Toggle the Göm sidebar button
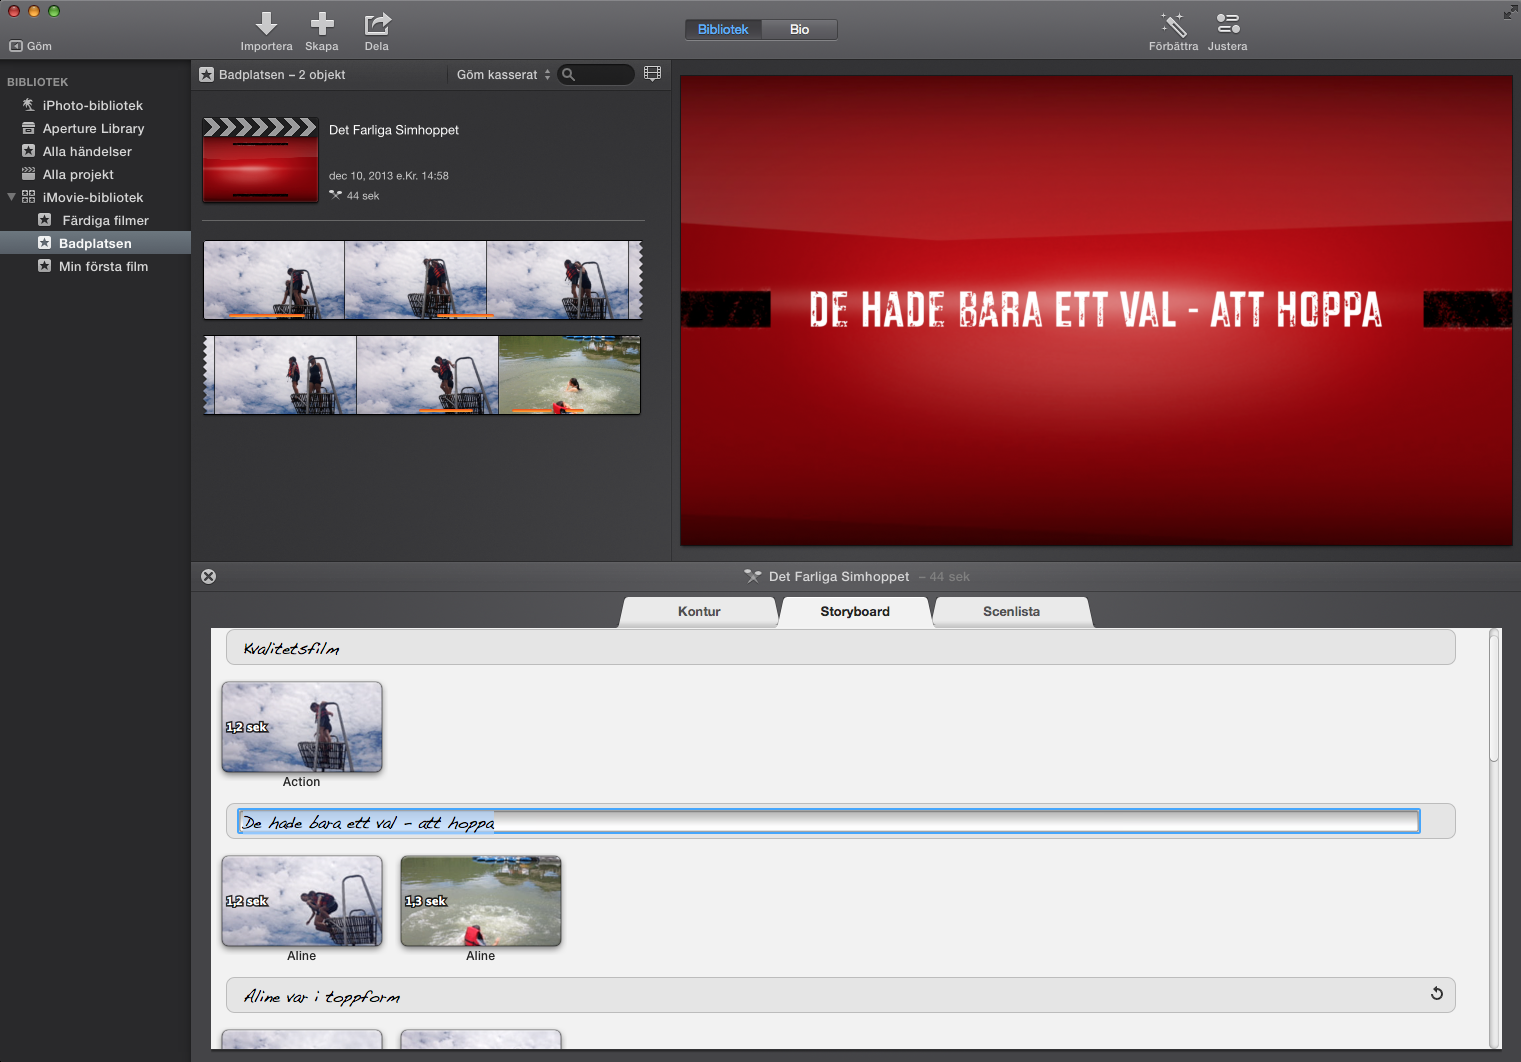This screenshot has height=1062, width=1521. [x=31, y=46]
